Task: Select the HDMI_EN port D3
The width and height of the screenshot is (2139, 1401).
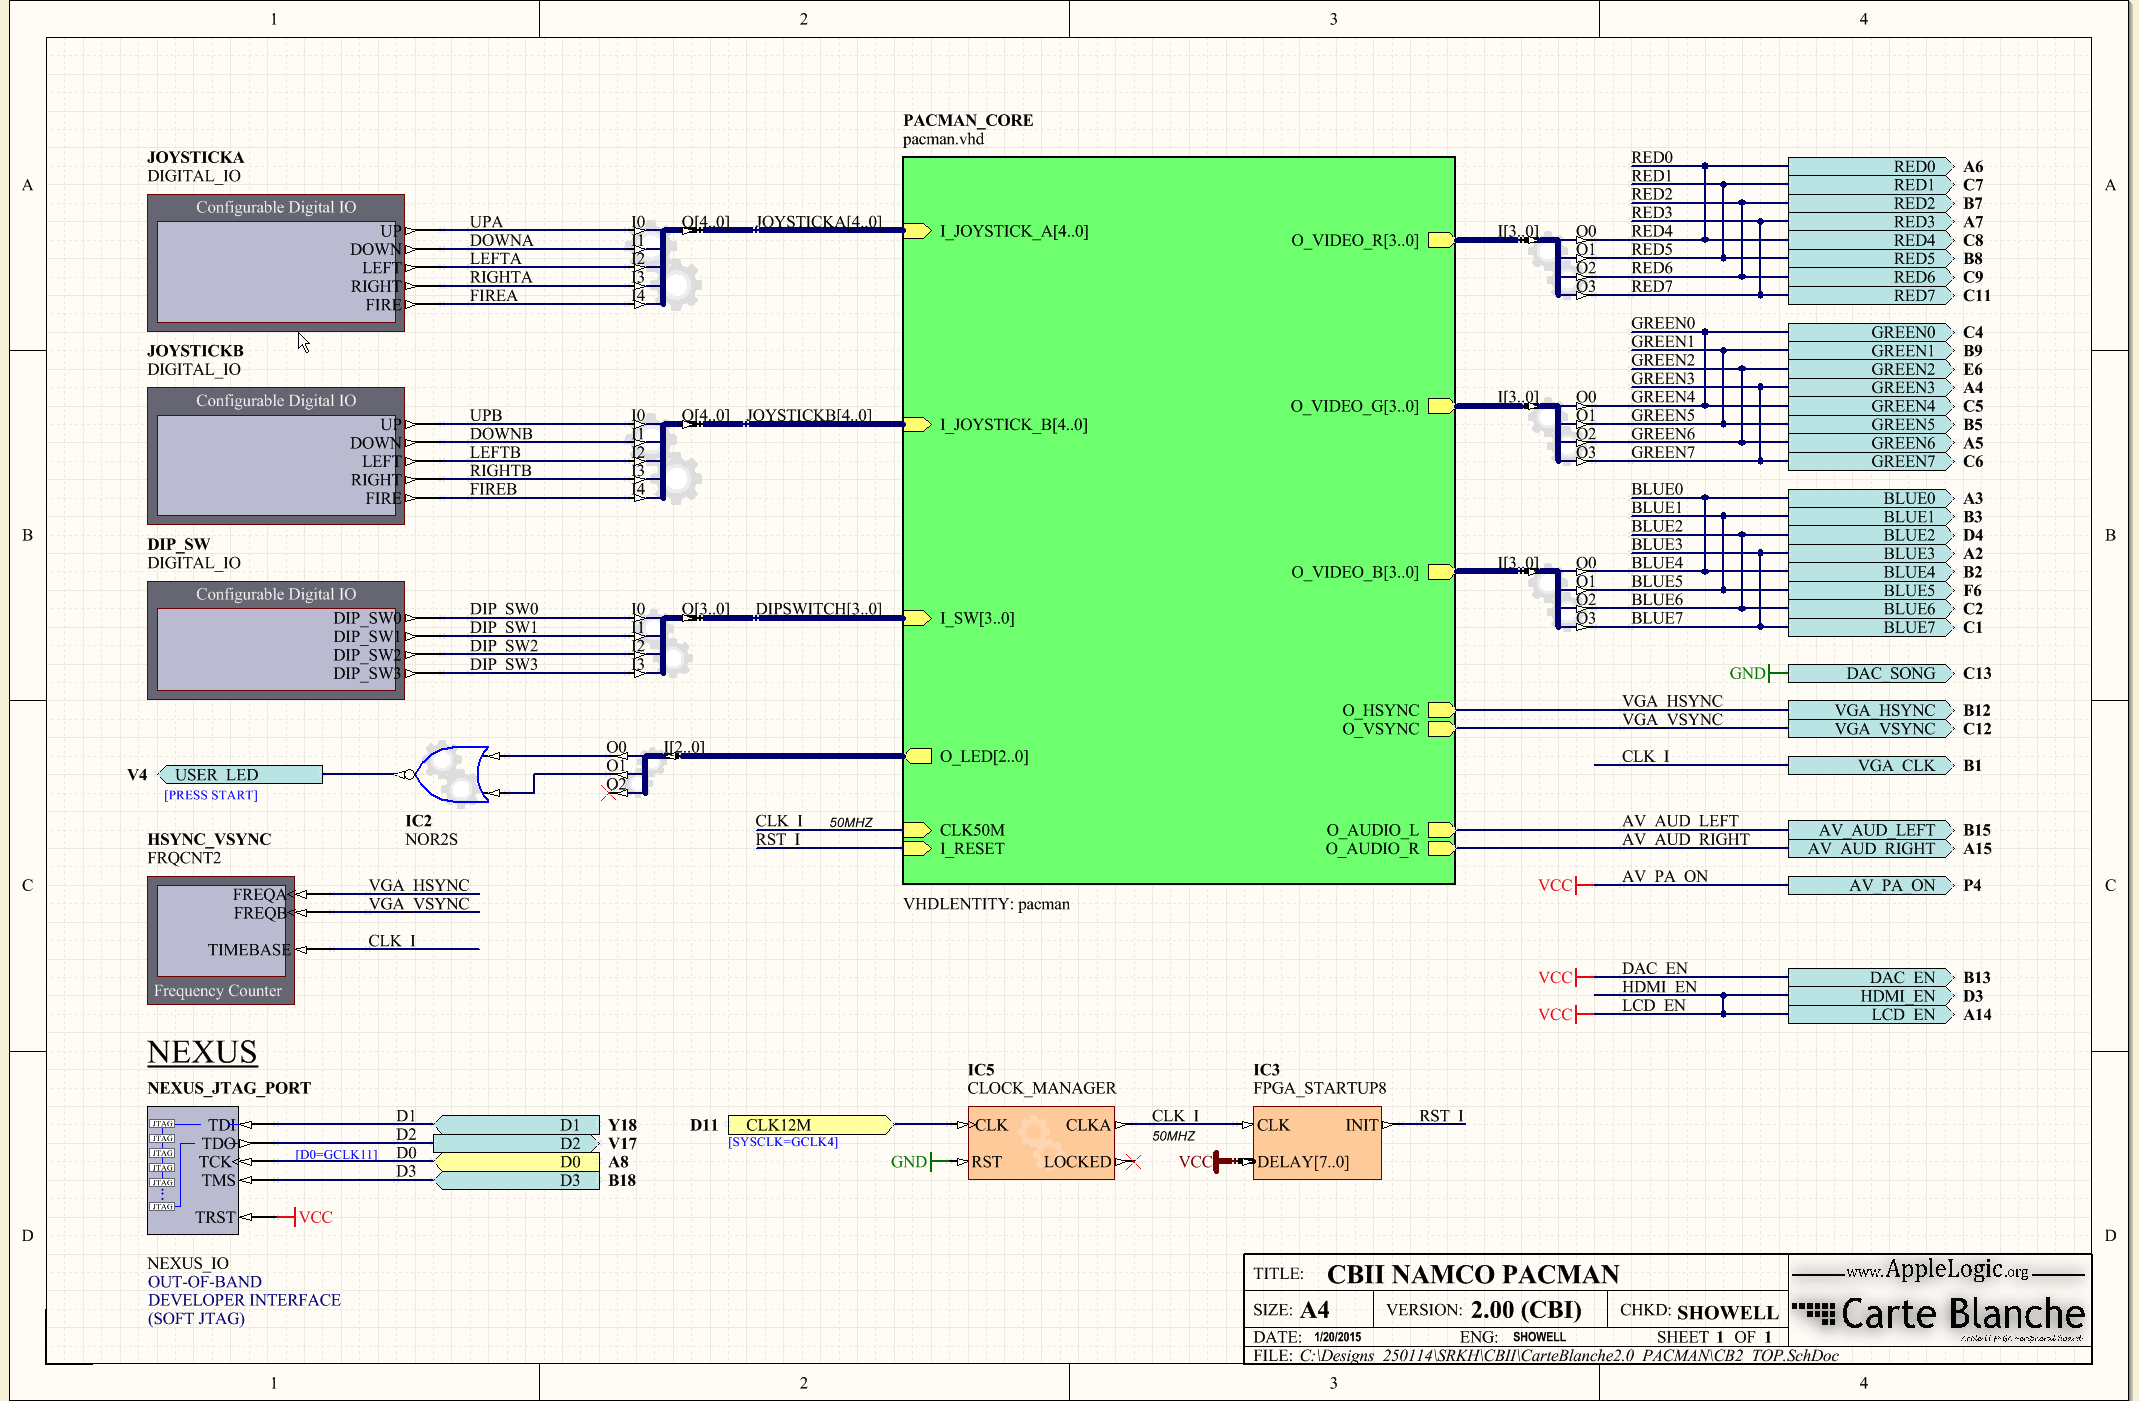Action: [x=1870, y=996]
